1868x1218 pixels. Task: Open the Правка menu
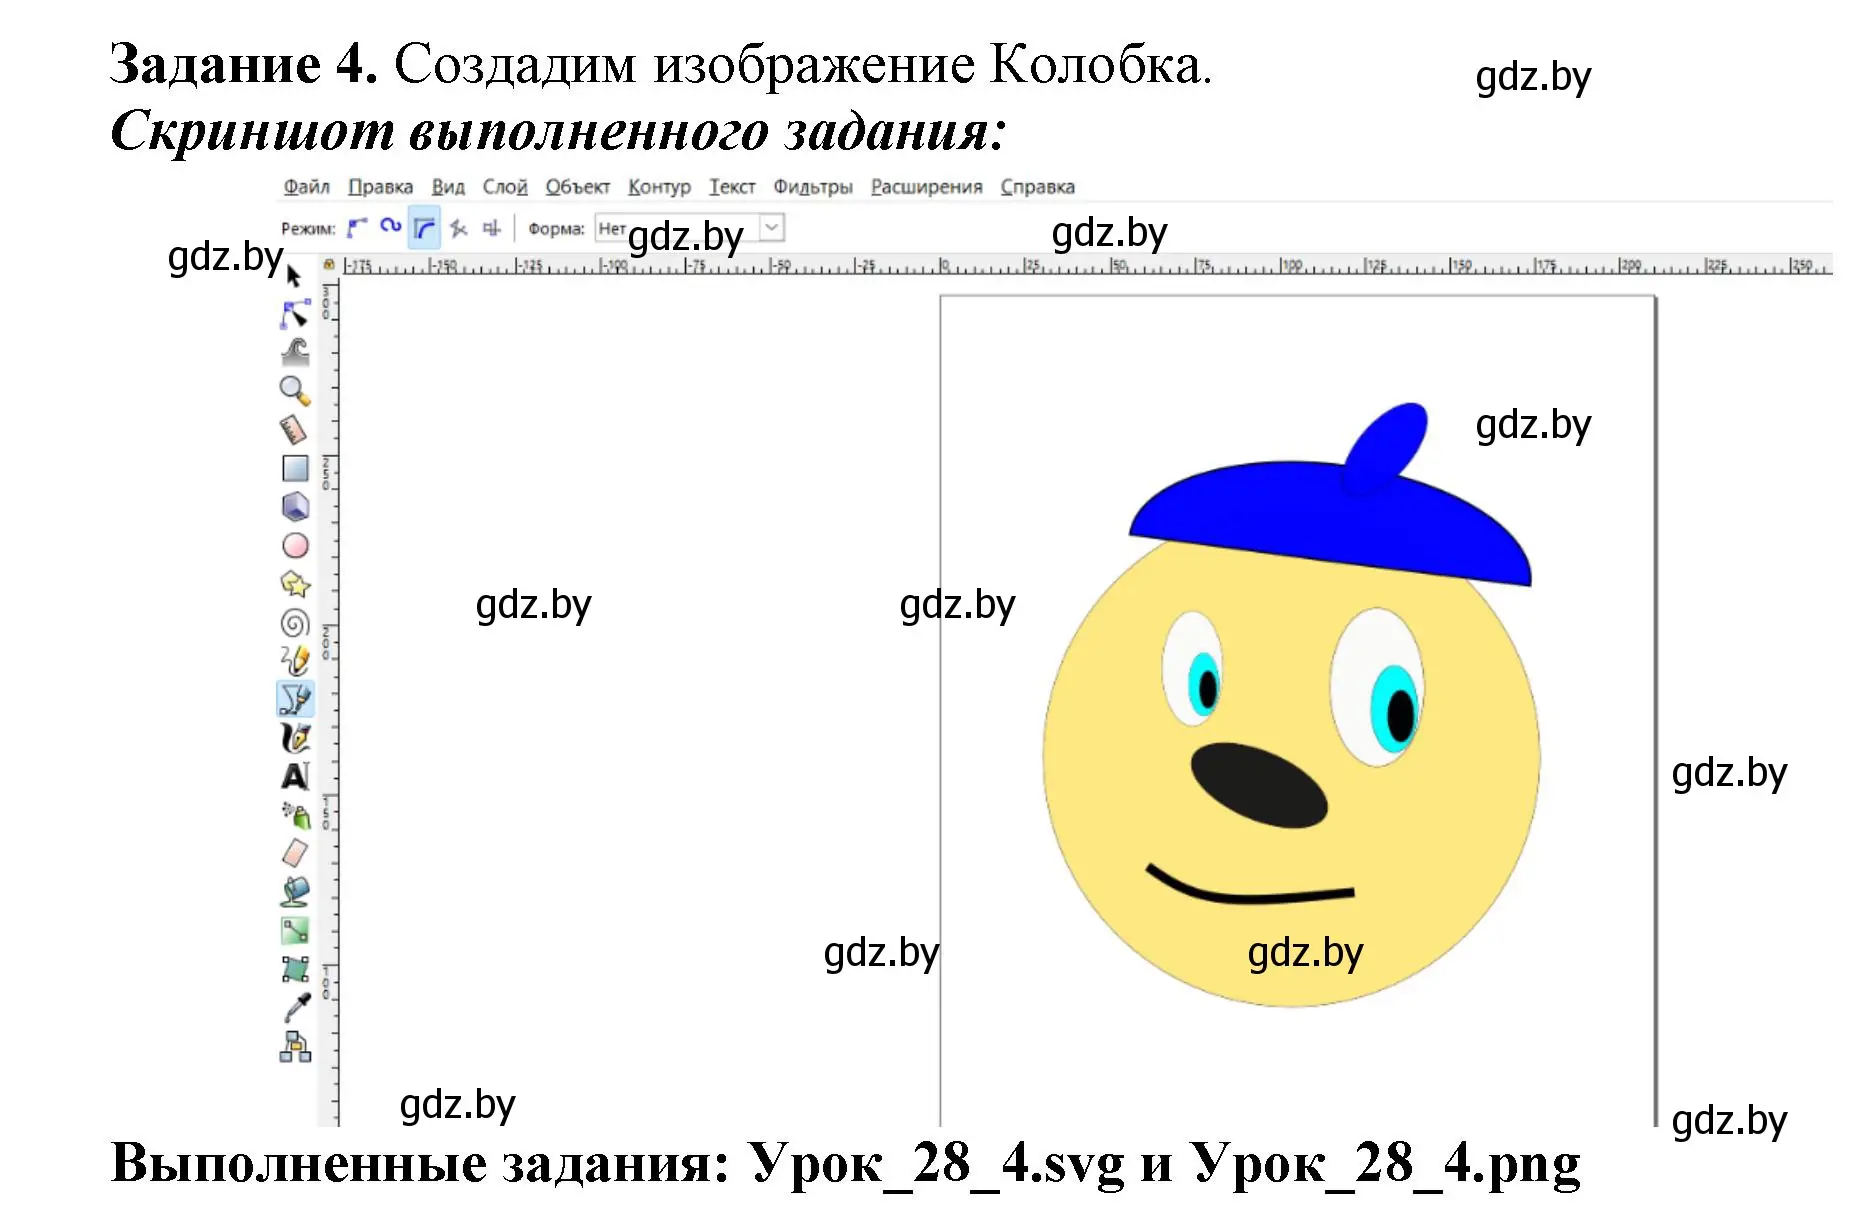pos(380,187)
